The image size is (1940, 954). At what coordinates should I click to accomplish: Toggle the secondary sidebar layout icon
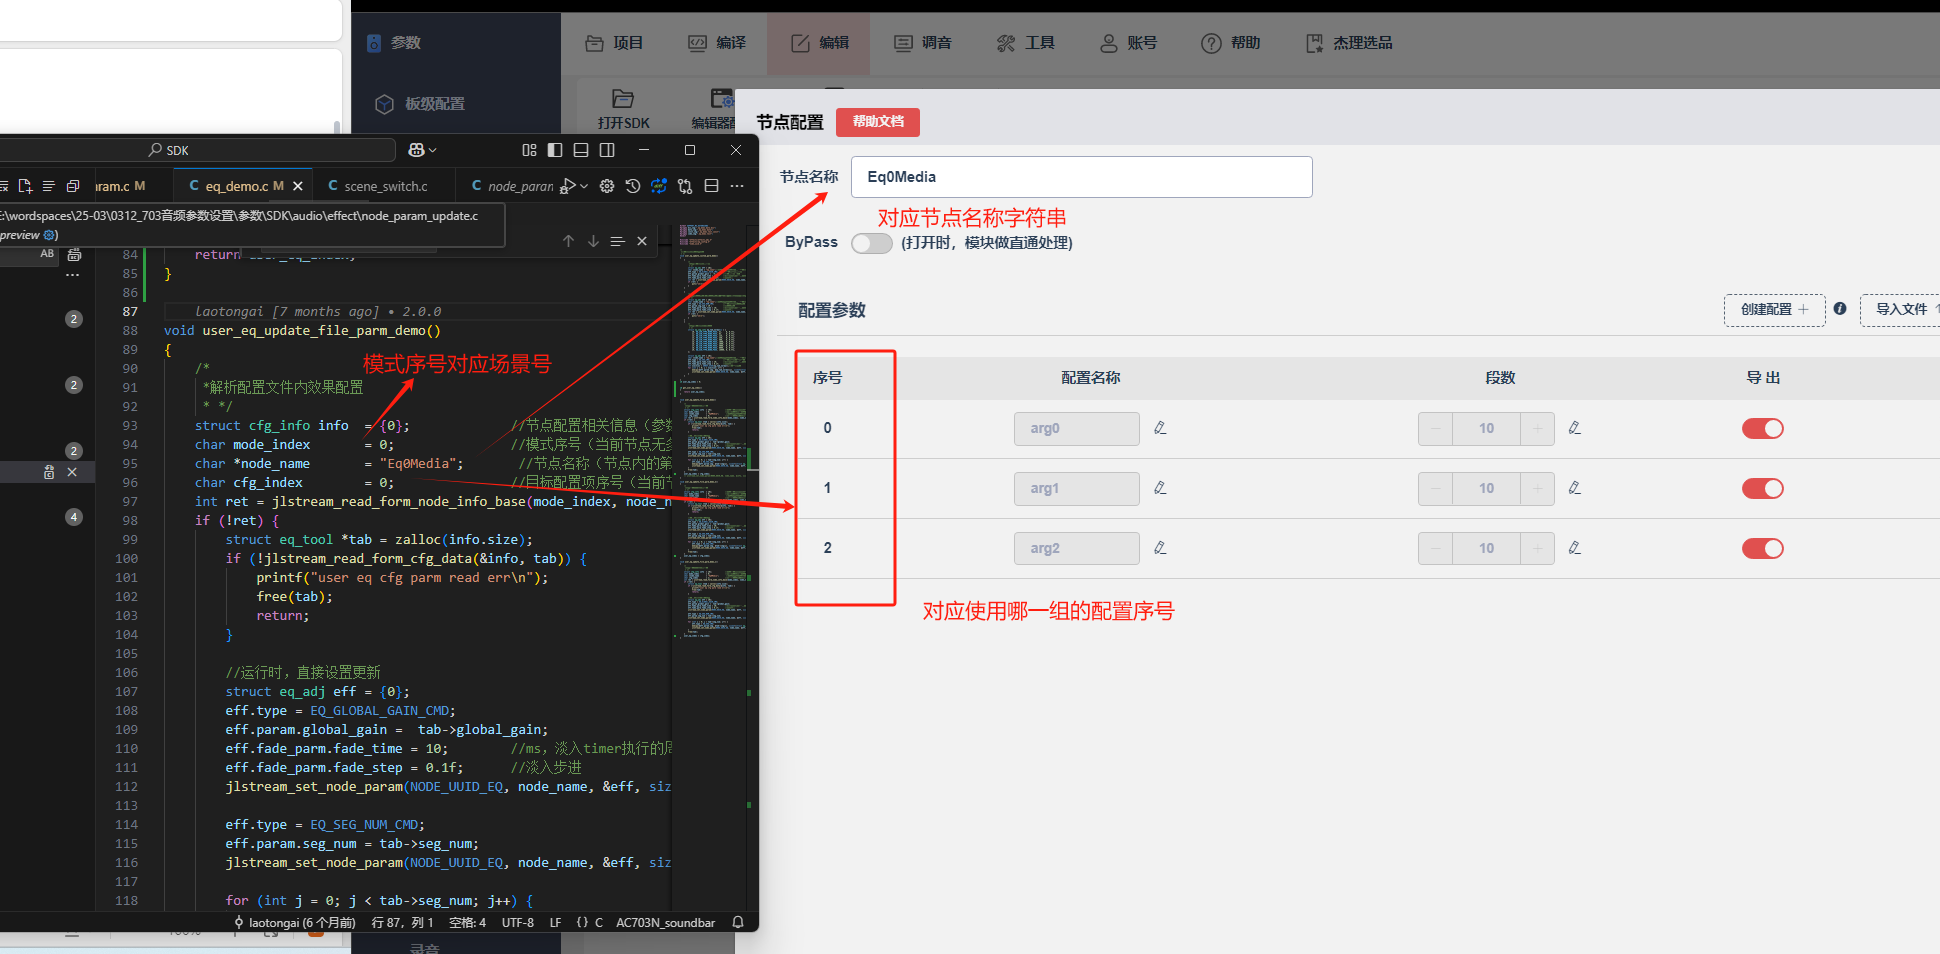[607, 150]
